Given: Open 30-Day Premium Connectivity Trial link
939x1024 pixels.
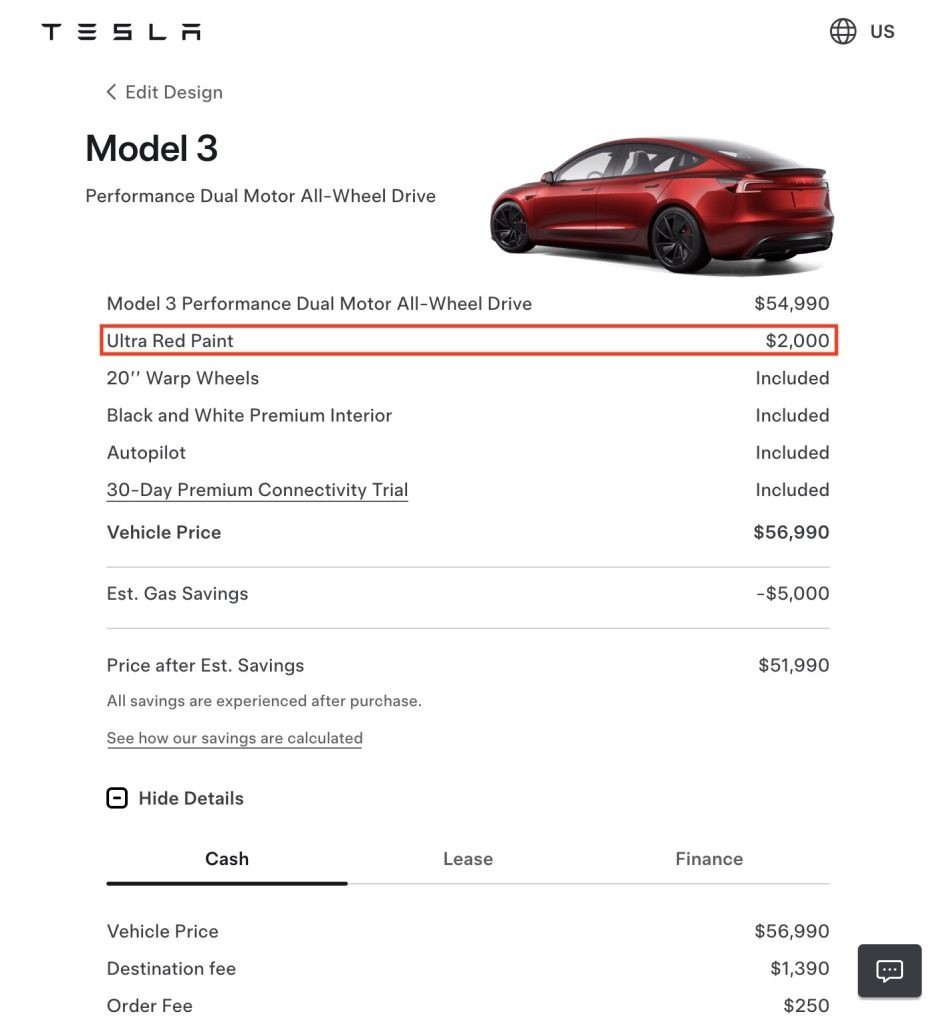Looking at the screenshot, I should coord(257,490).
